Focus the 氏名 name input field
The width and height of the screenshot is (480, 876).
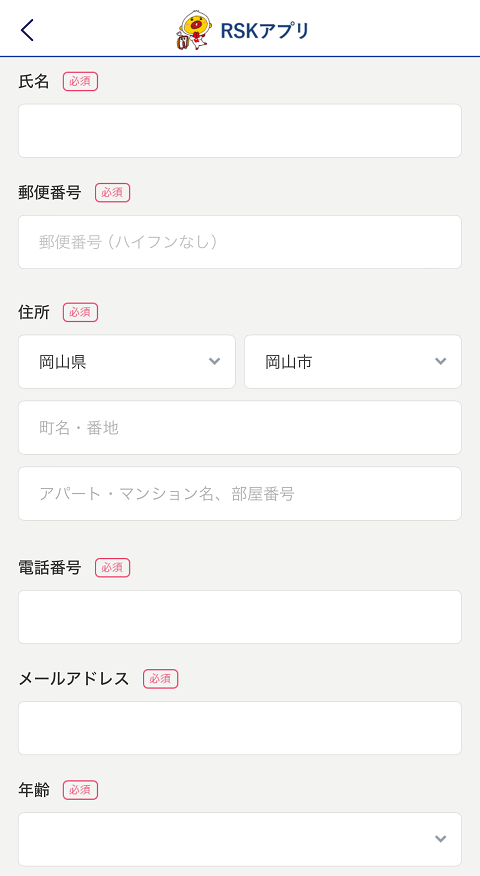tap(240, 131)
